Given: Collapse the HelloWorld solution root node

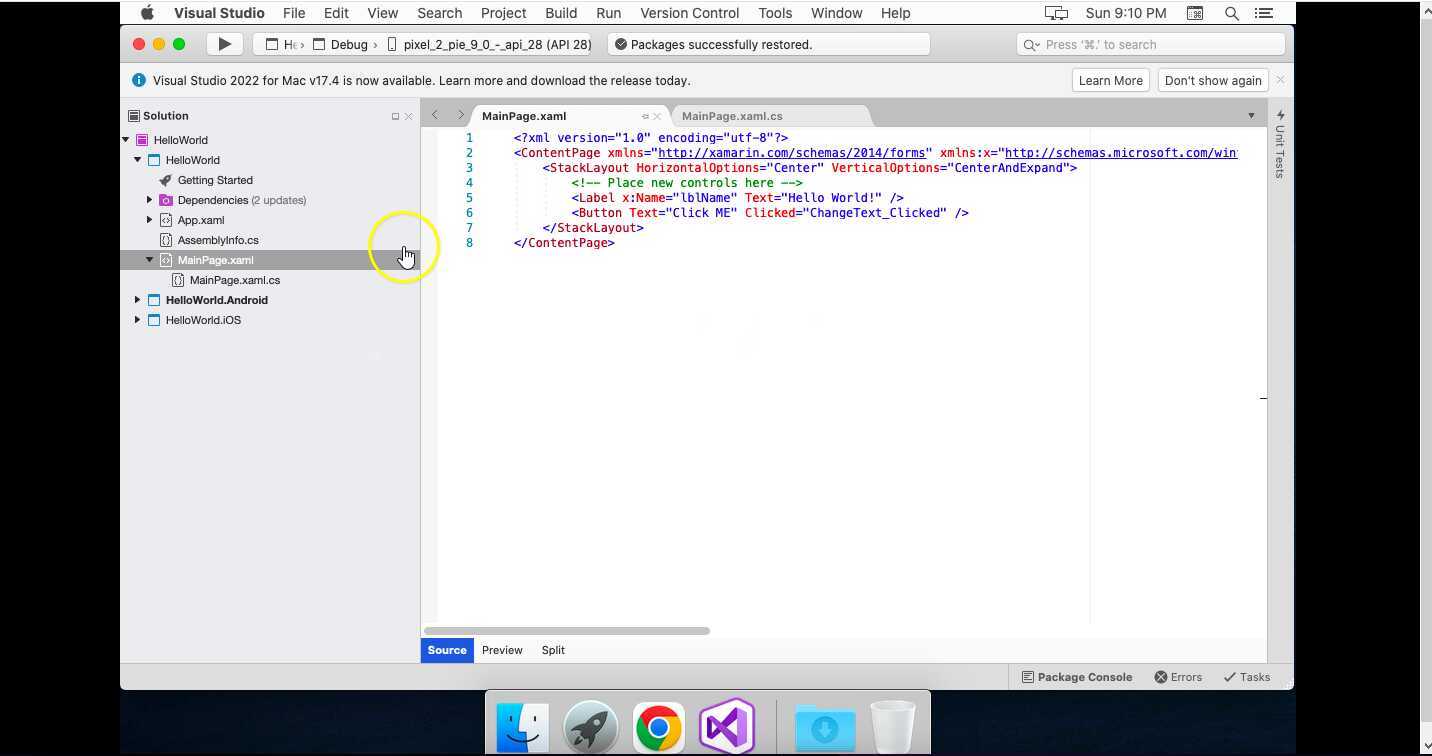Looking at the screenshot, I should 126,140.
